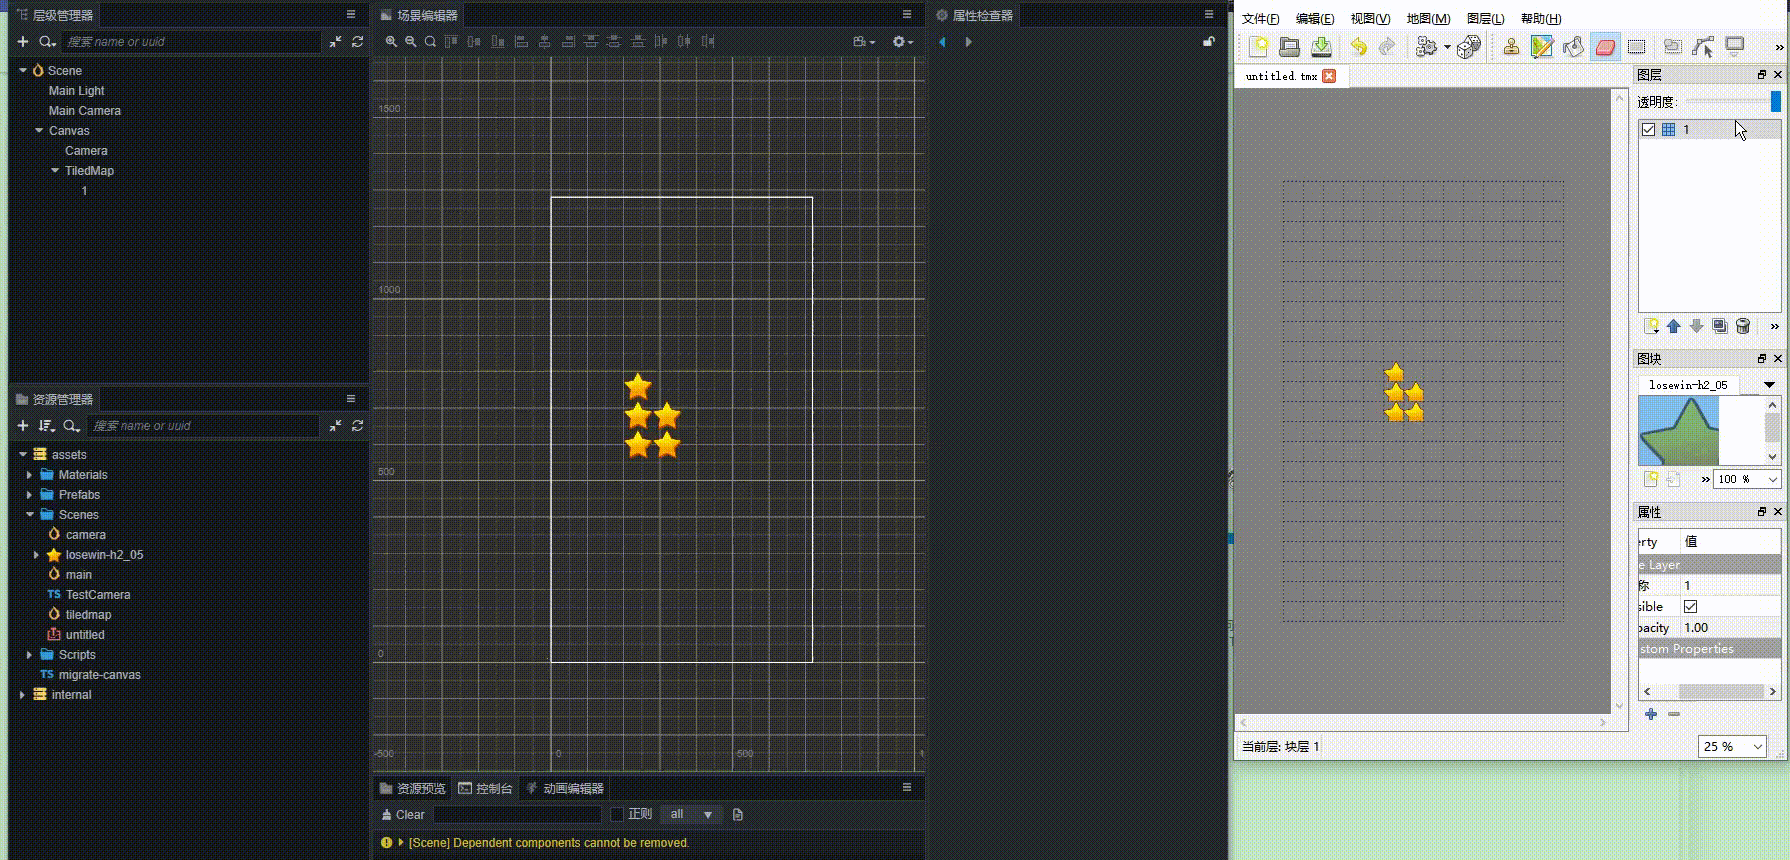The height and width of the screenshot is (860, 1790).
Task: Select the Edit Polygons tool in Tiled
Action: (1703, 46)
